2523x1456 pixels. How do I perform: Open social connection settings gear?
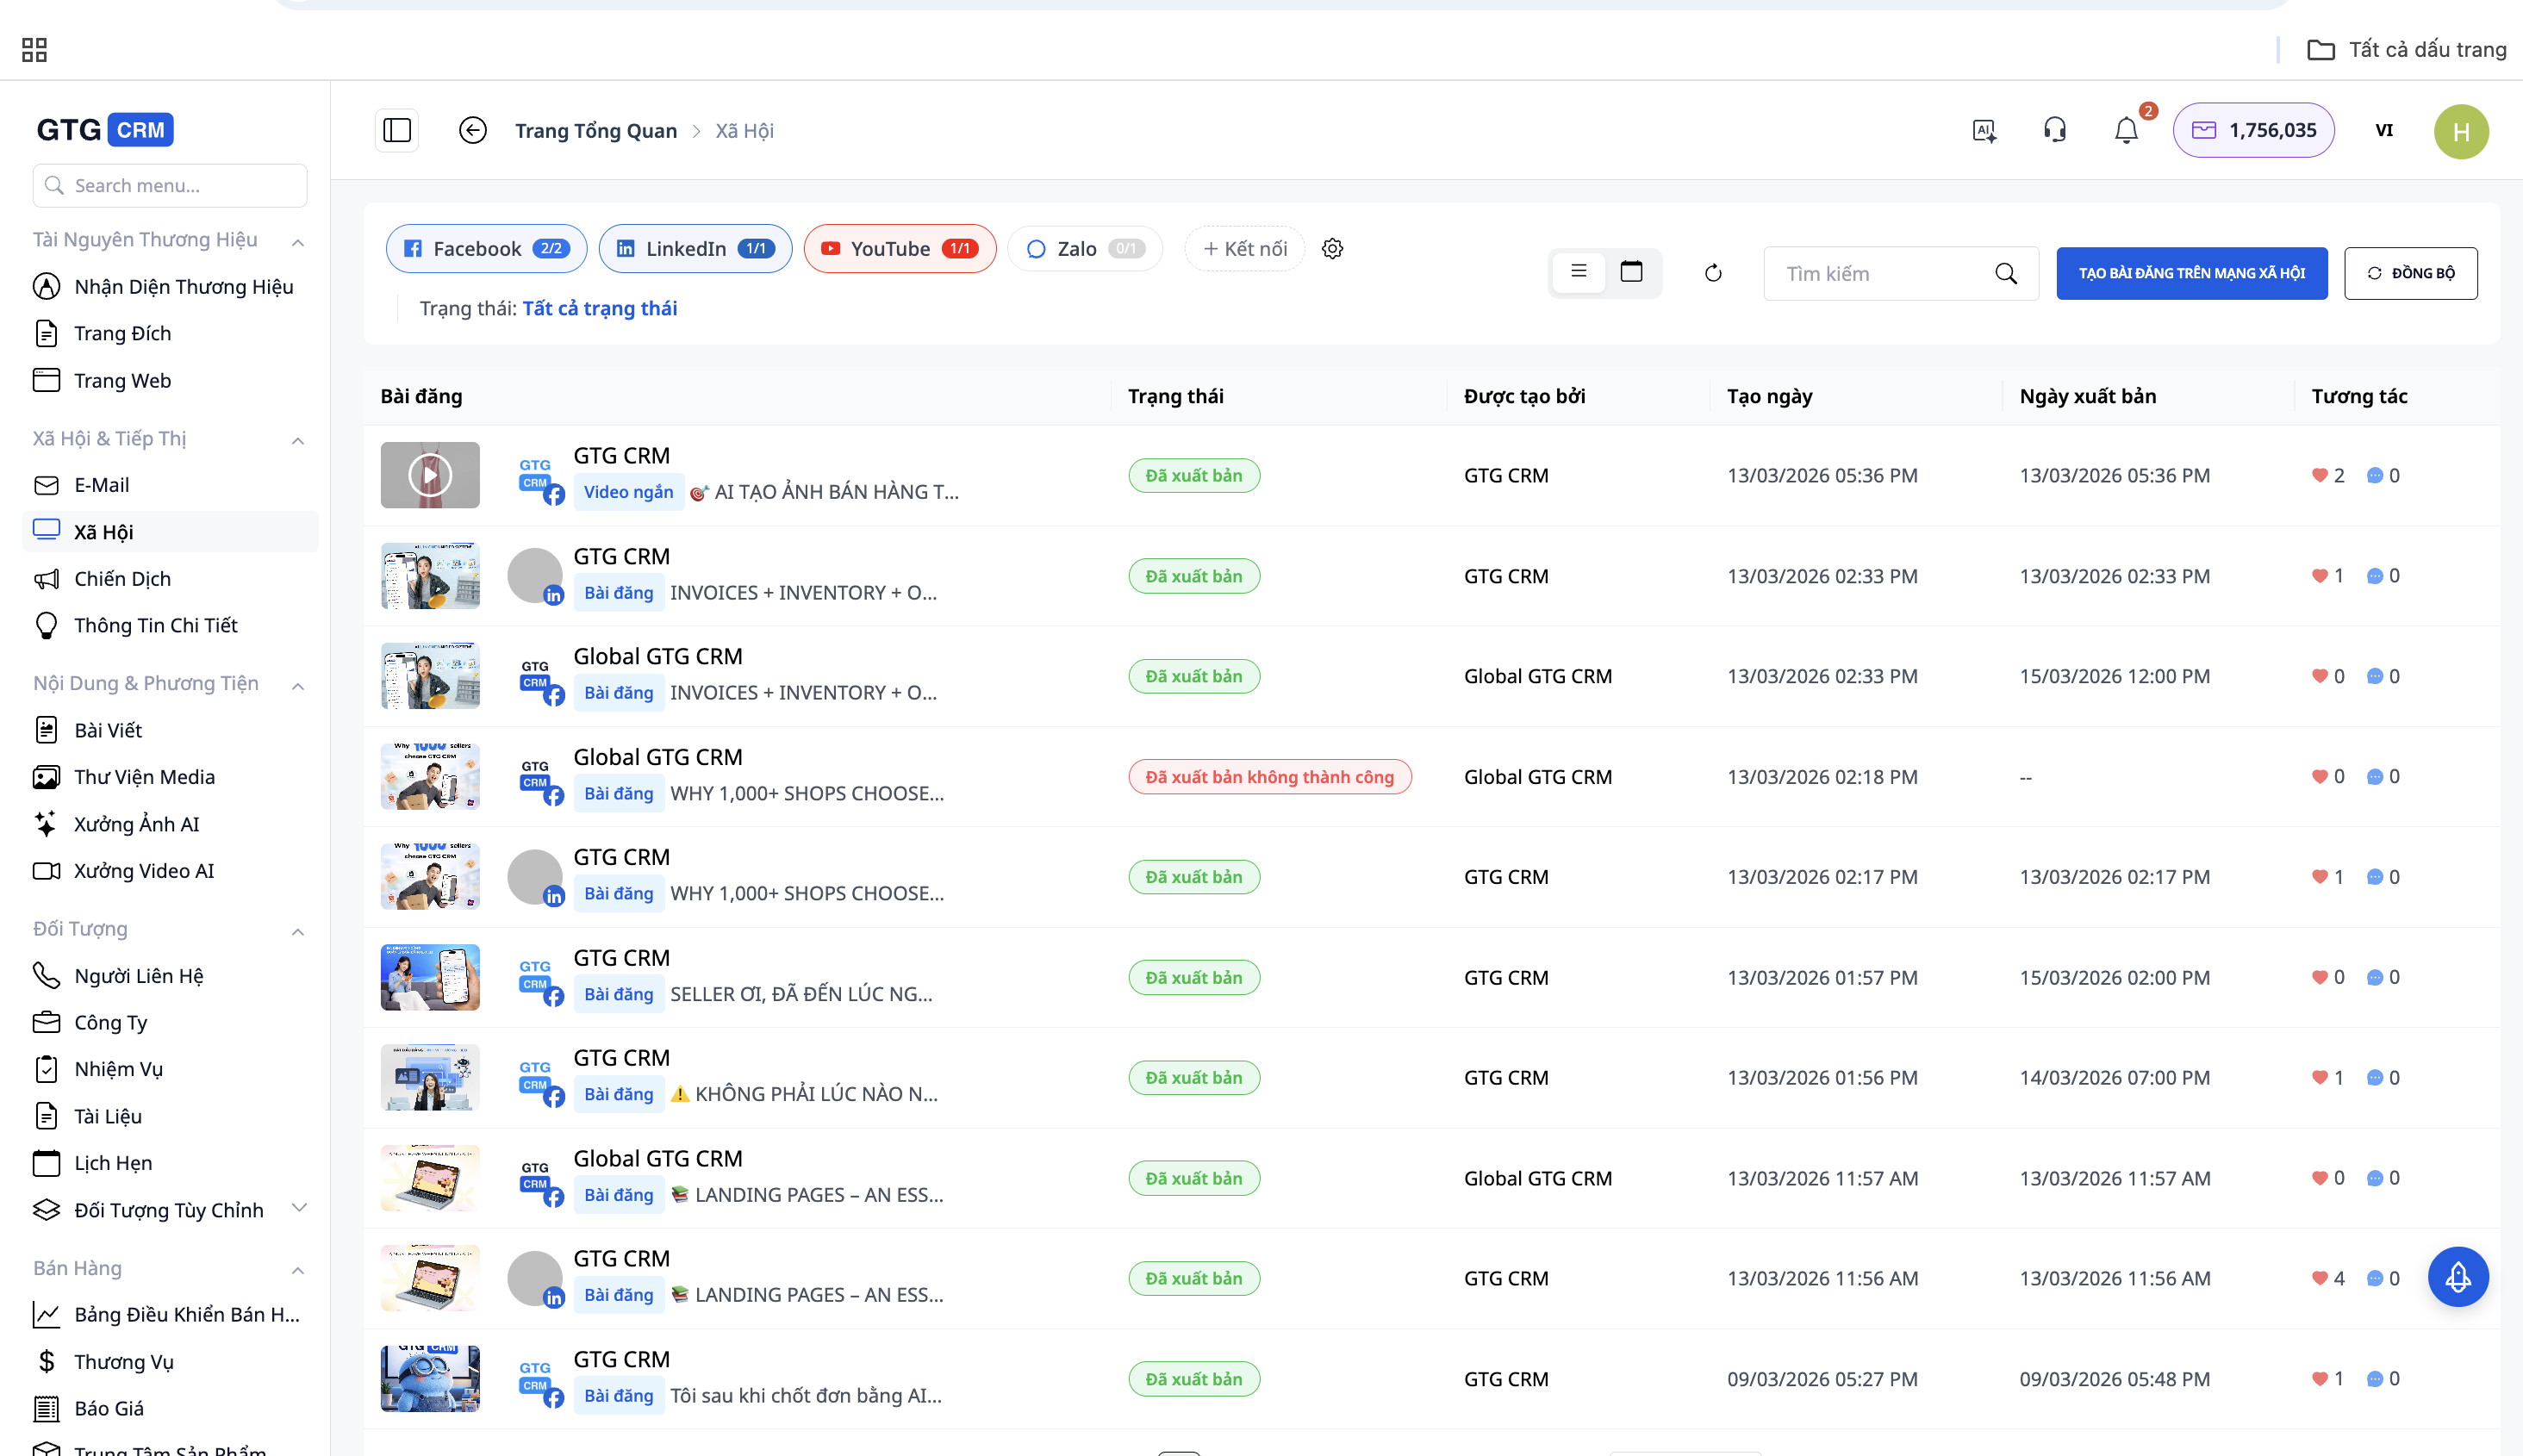pyautogui.click(x=1332, y=248)
